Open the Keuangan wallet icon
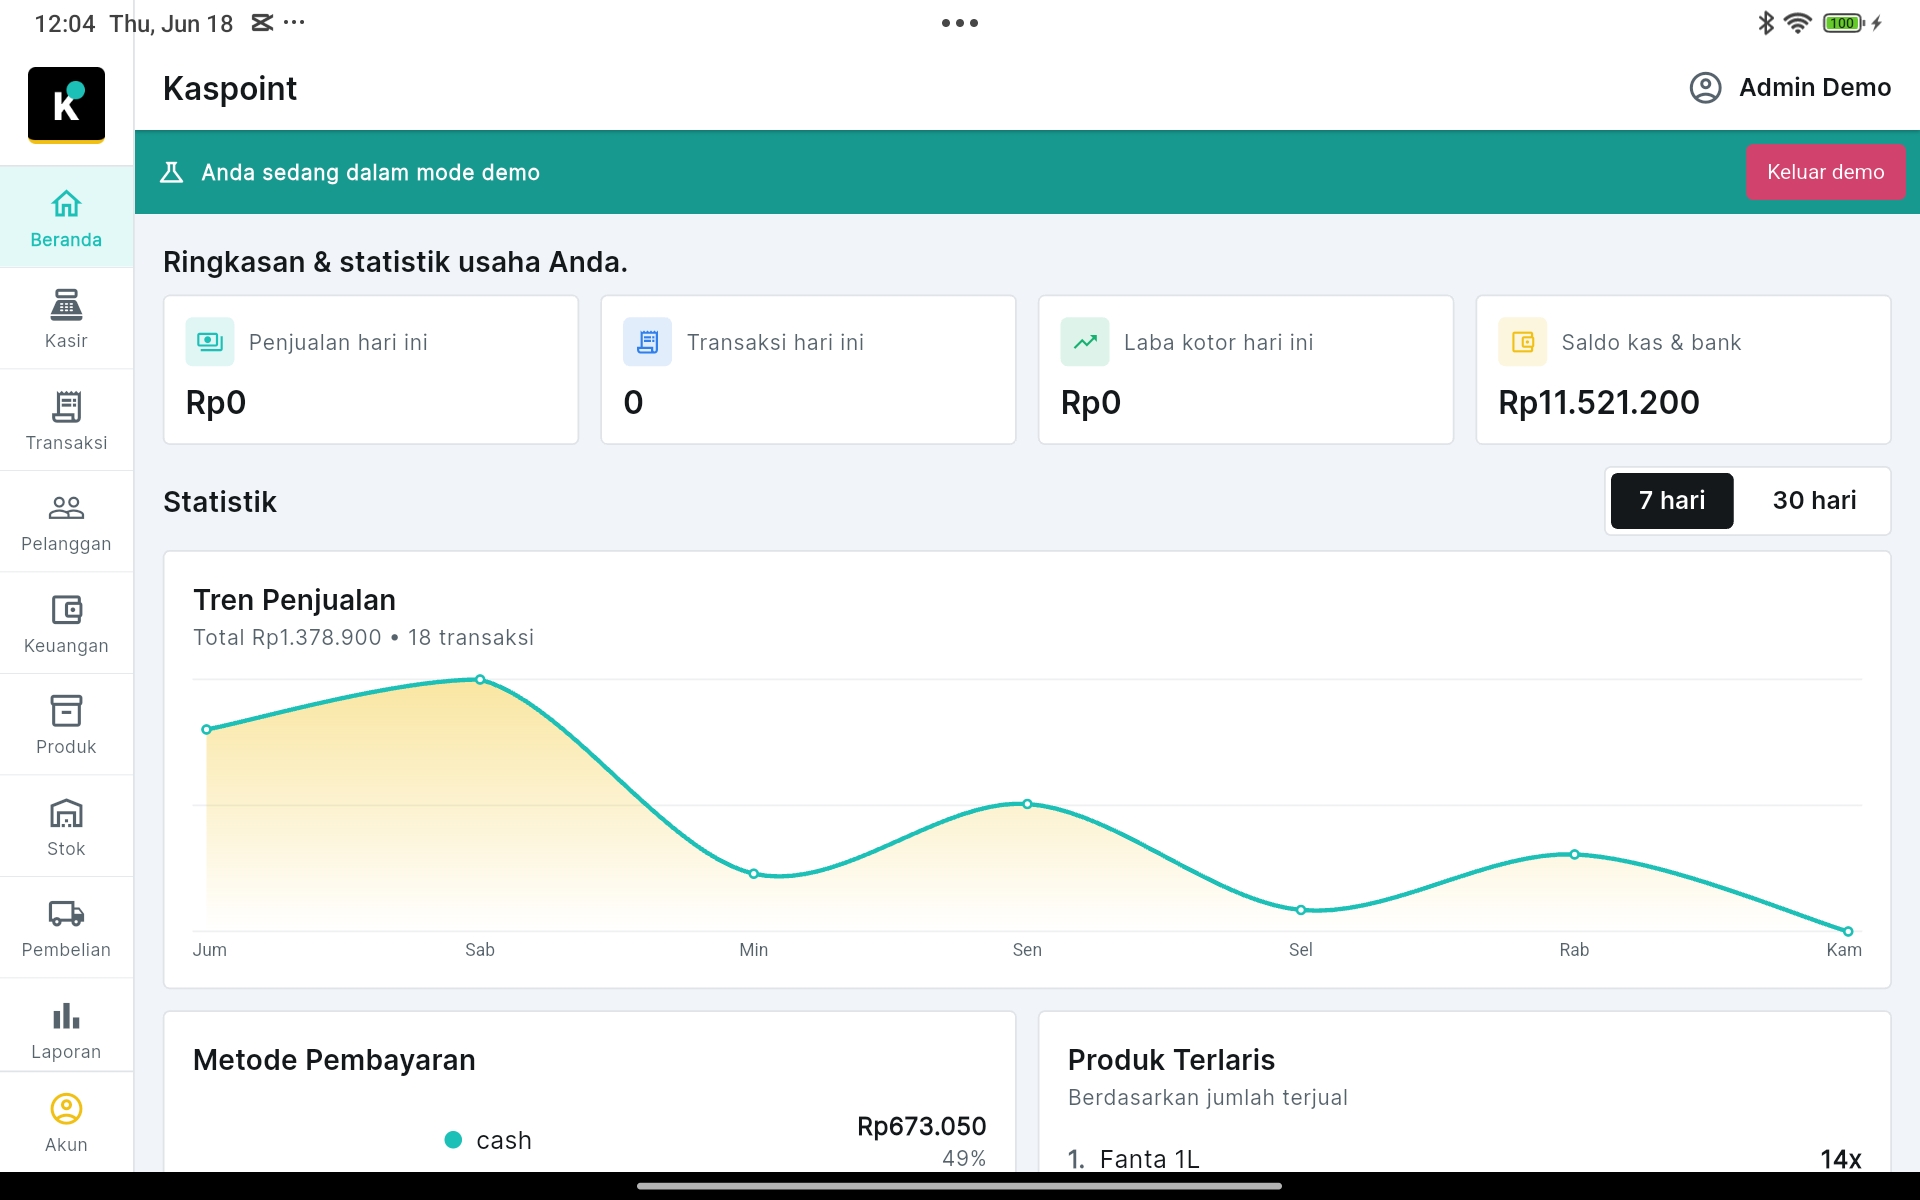 66,610
